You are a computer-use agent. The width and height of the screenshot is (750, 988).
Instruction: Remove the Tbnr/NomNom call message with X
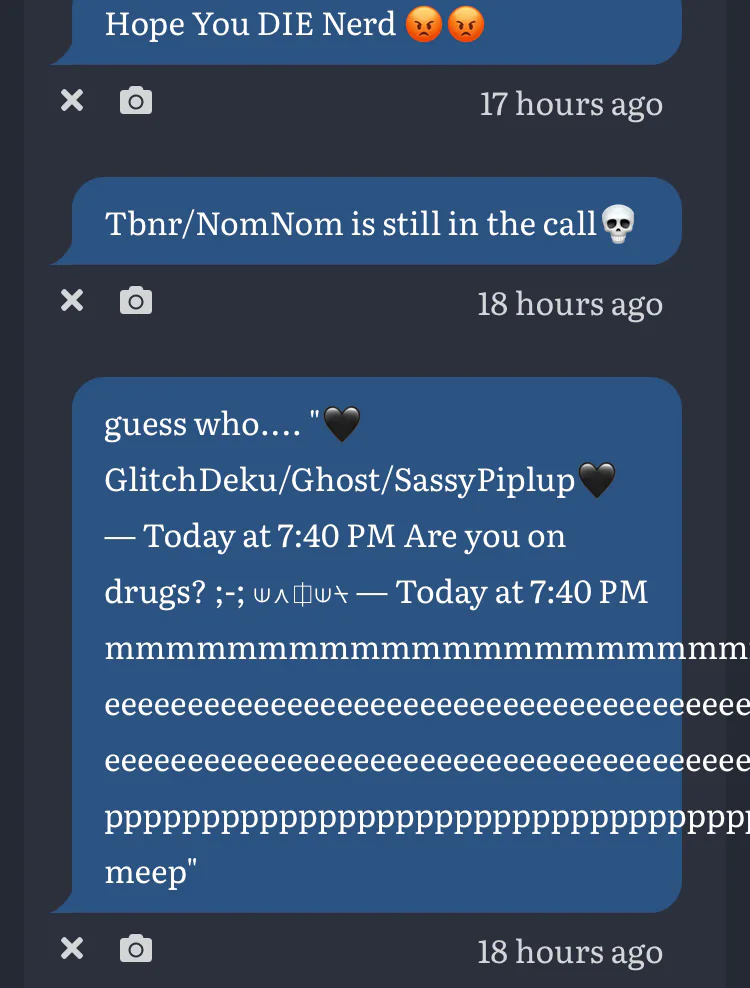click(x=72, y=301)
